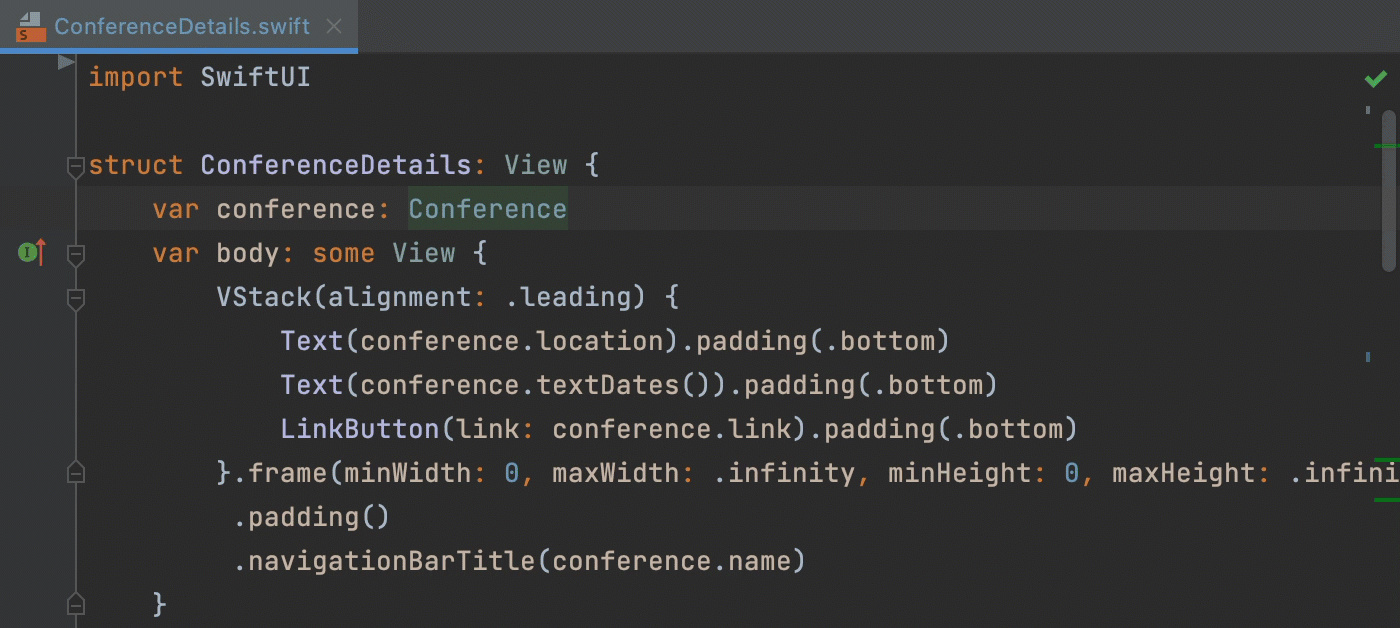
Task: Close the ConferenceDetails.swift tab
Action: [x=334, y=26]
